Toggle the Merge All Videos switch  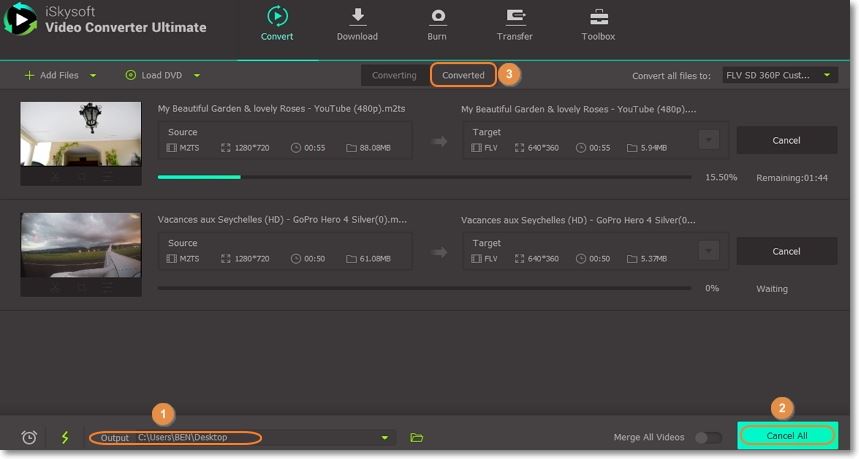click(x=707, y=437)
